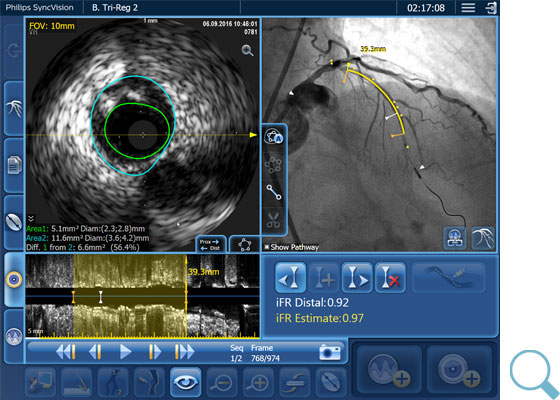Screen dimensions: 560x400
Task: Play the IVUS sequence
Action: click(x=125, y=352)
